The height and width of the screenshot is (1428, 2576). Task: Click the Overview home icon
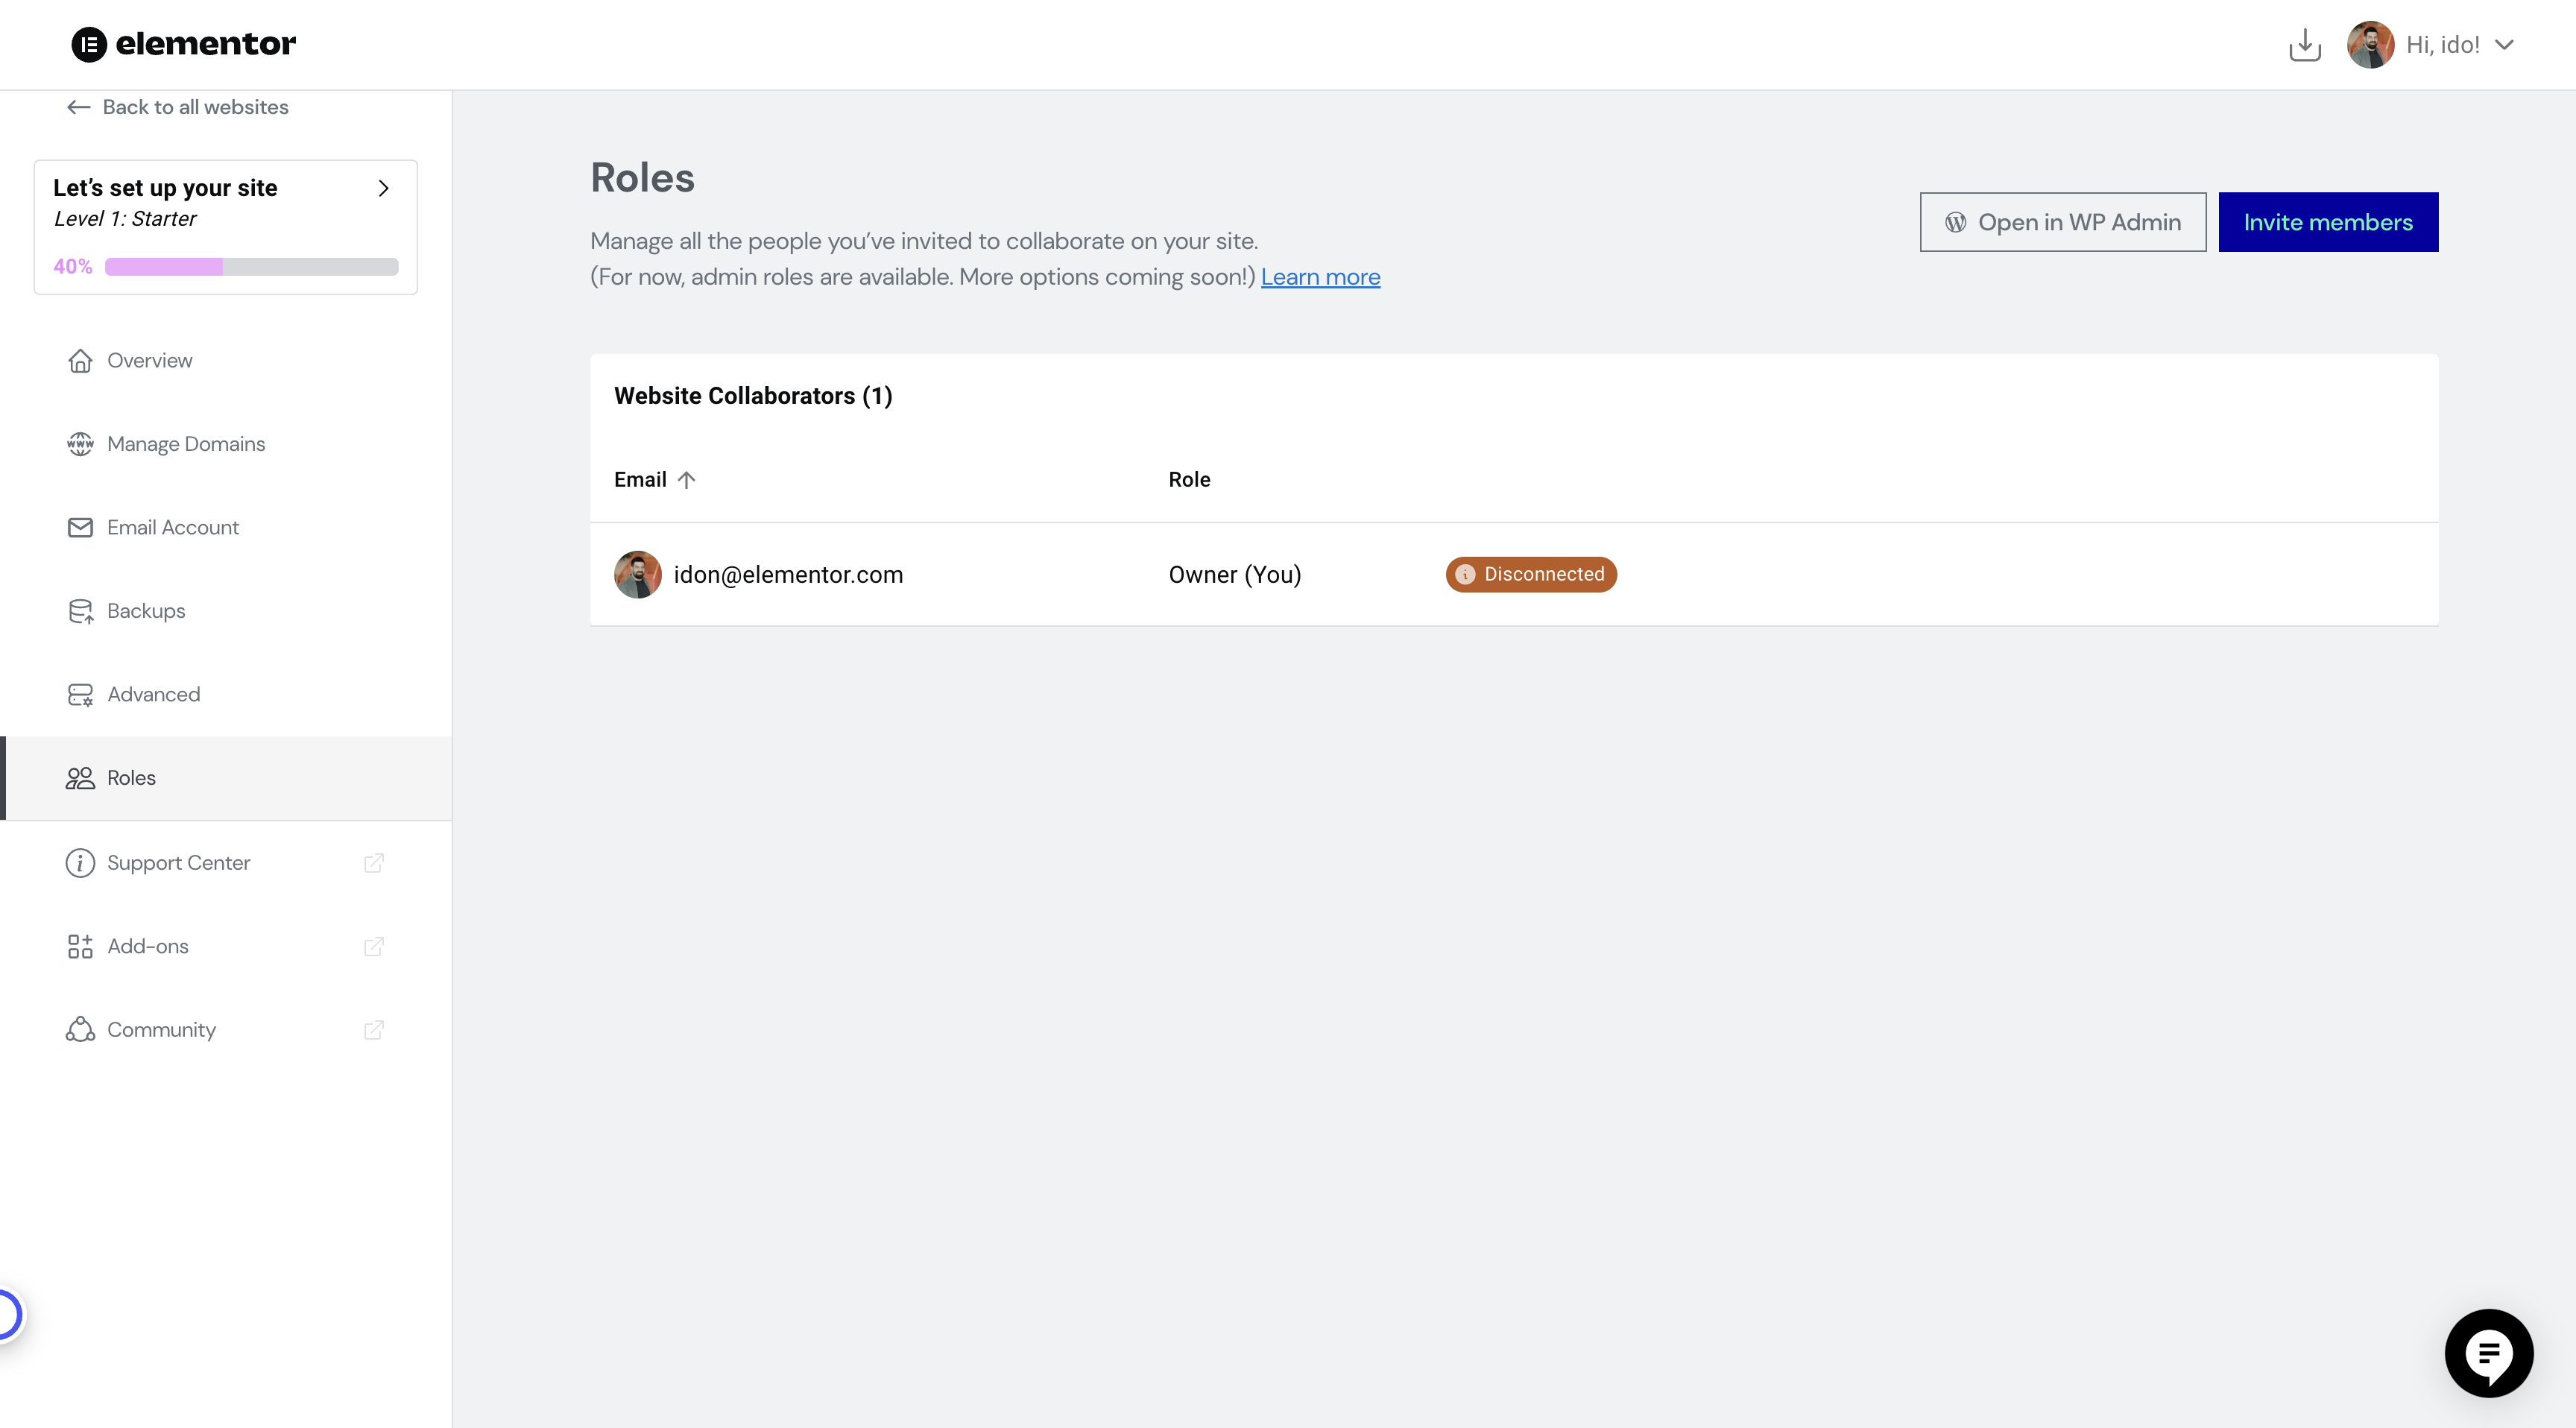click(80, 360)
